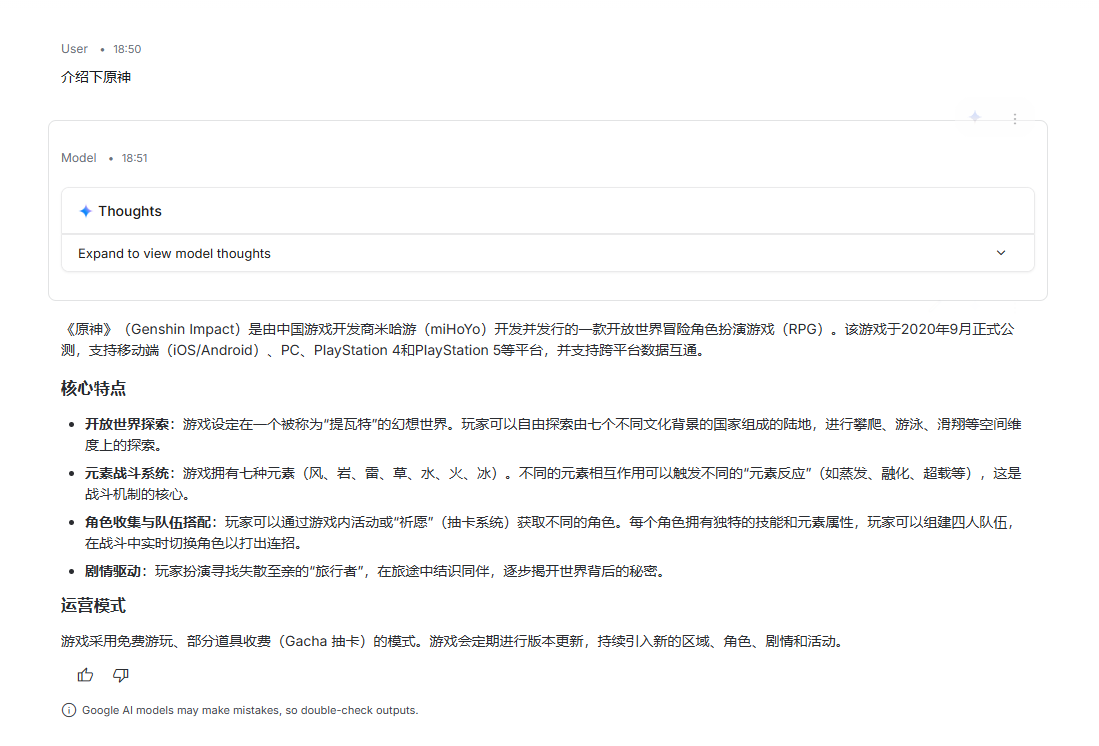This screenshot has width=1099, height=746.
Task: Open the three-dot more options menu
Action: [1014, 118]
